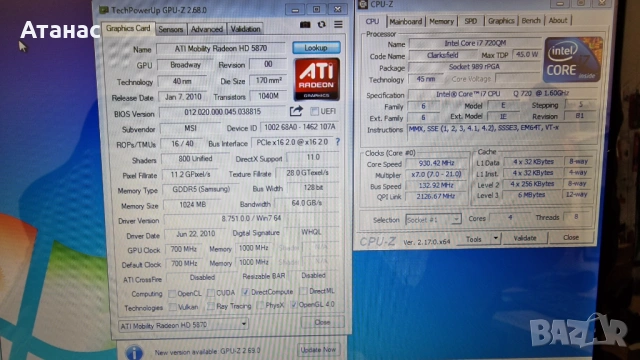Open CPU-Z Mainboard tab

(x=405, y=21)
